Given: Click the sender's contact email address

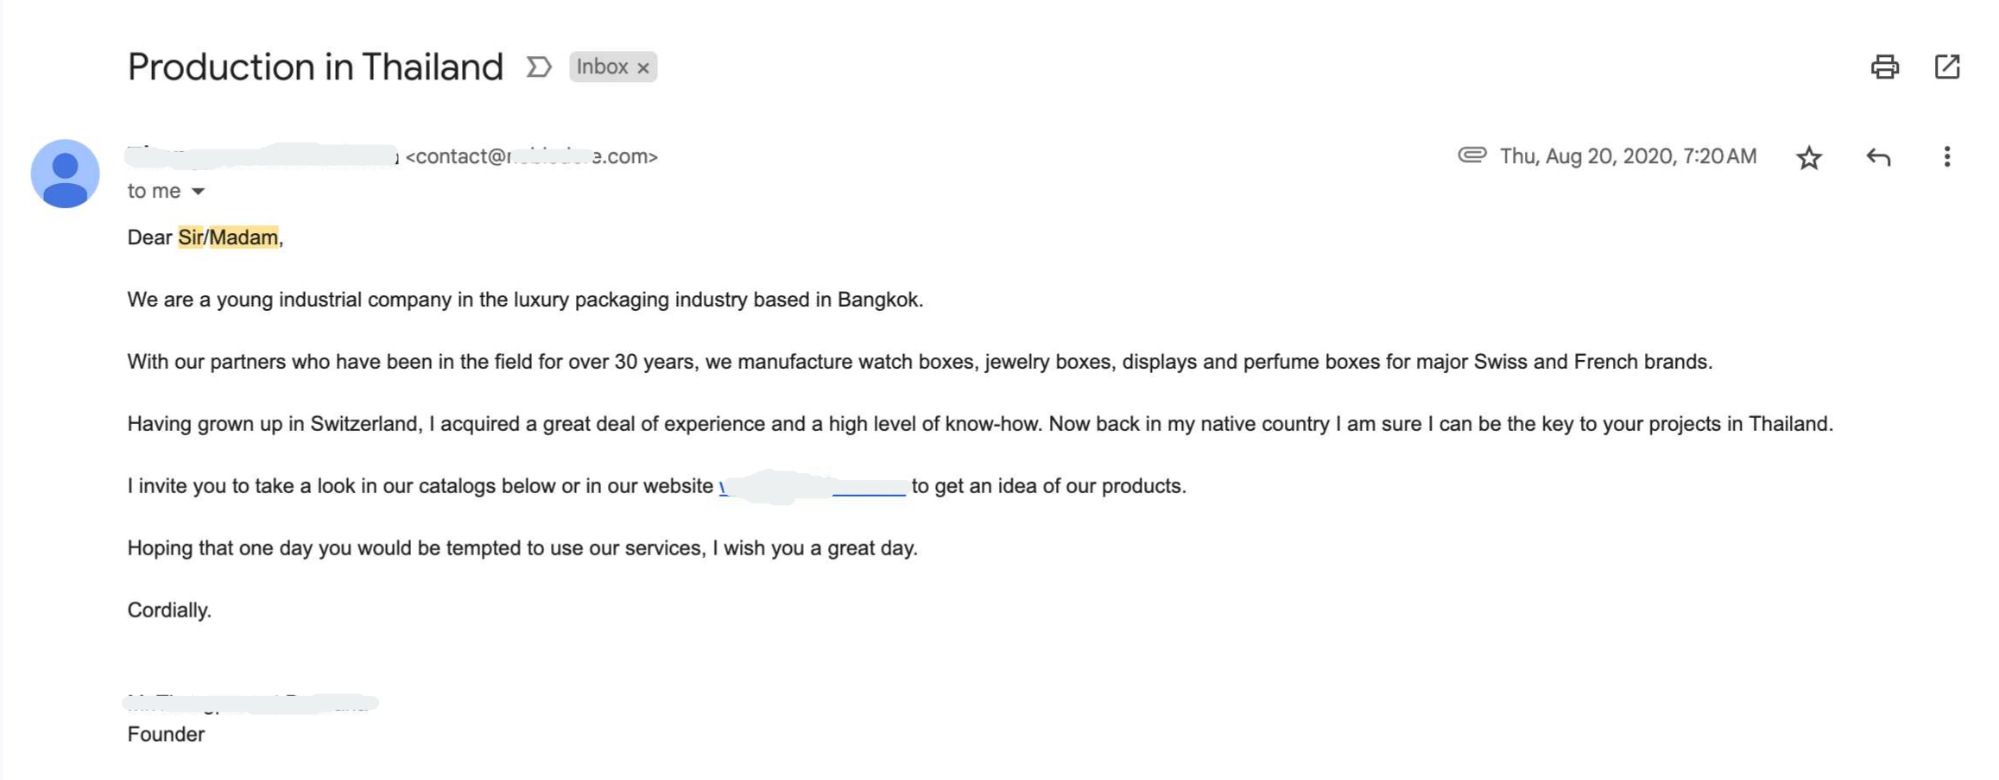Looking at the screenshot, I should coord(532,156).
